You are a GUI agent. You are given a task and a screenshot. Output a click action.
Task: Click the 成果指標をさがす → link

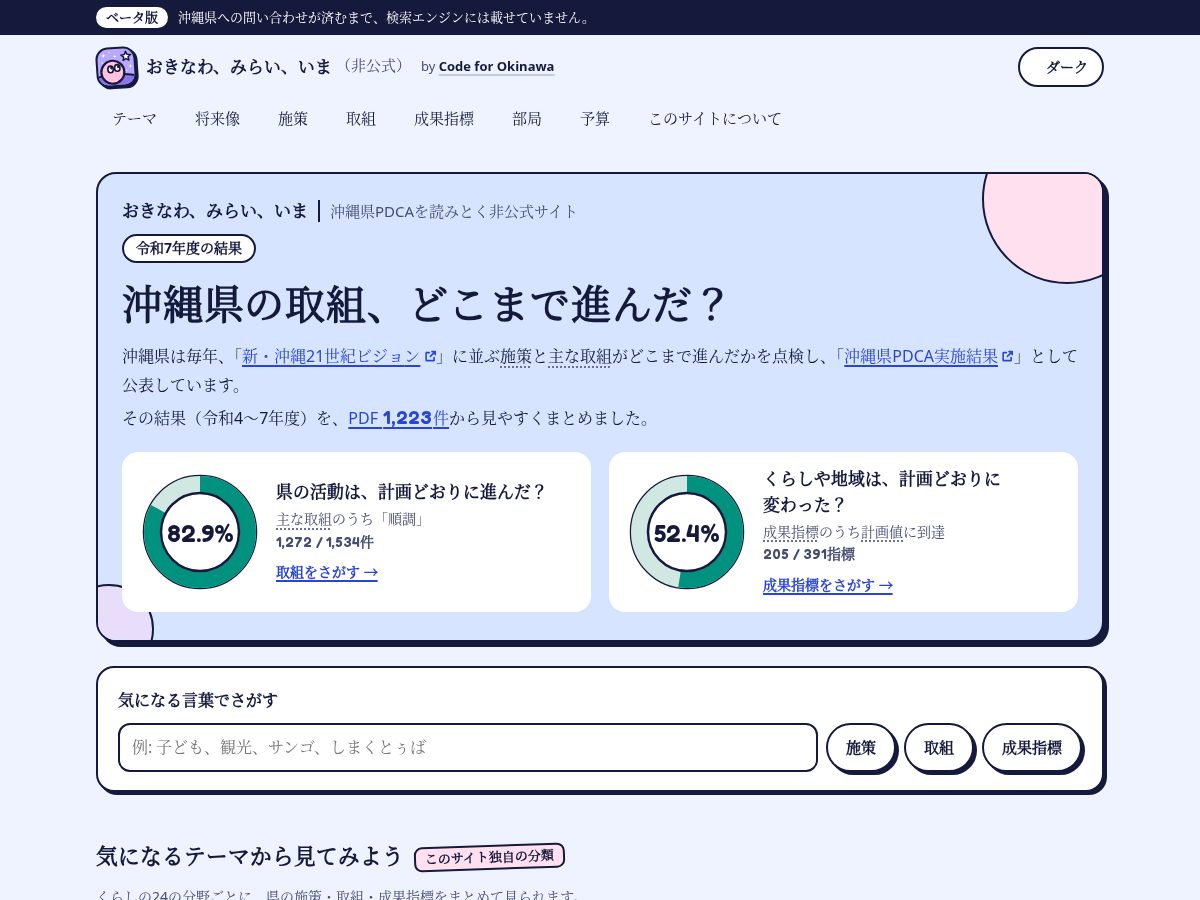tap(828, 585)
